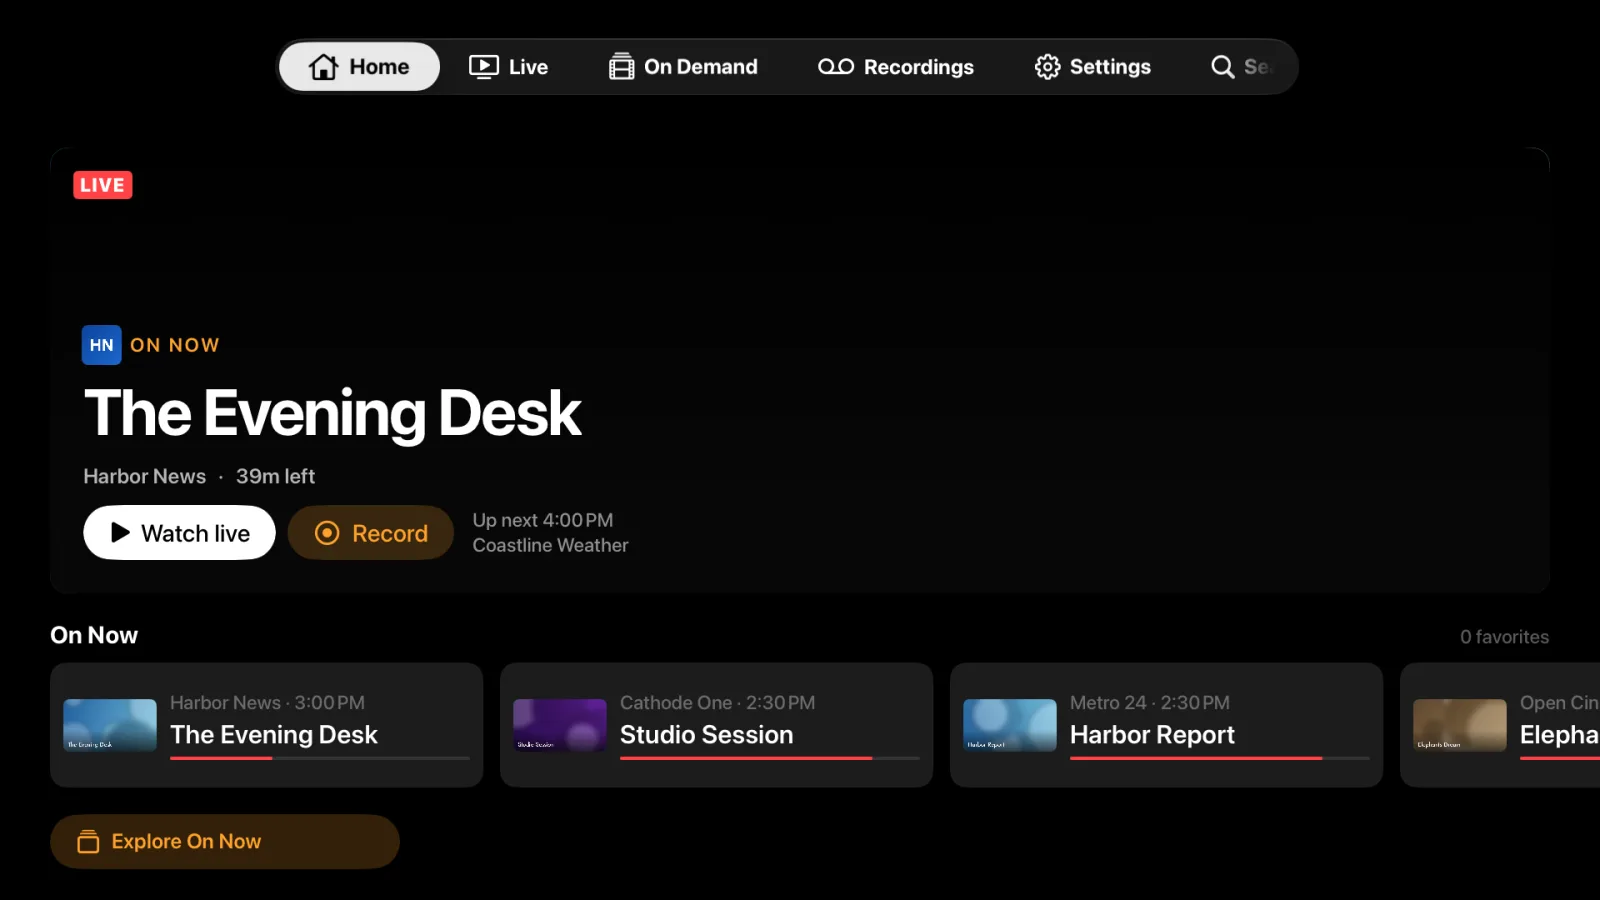Image resolution: width=1600 pixels, height=900 pixels.
Task: Click the "Studio Session" card title
Action: point(707,735)
